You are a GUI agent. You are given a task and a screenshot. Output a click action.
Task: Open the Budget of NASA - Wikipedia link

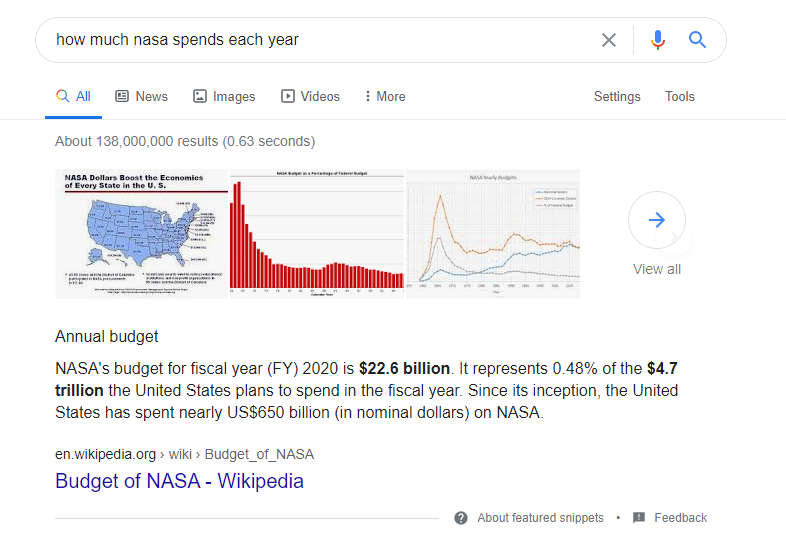(179, 480)
